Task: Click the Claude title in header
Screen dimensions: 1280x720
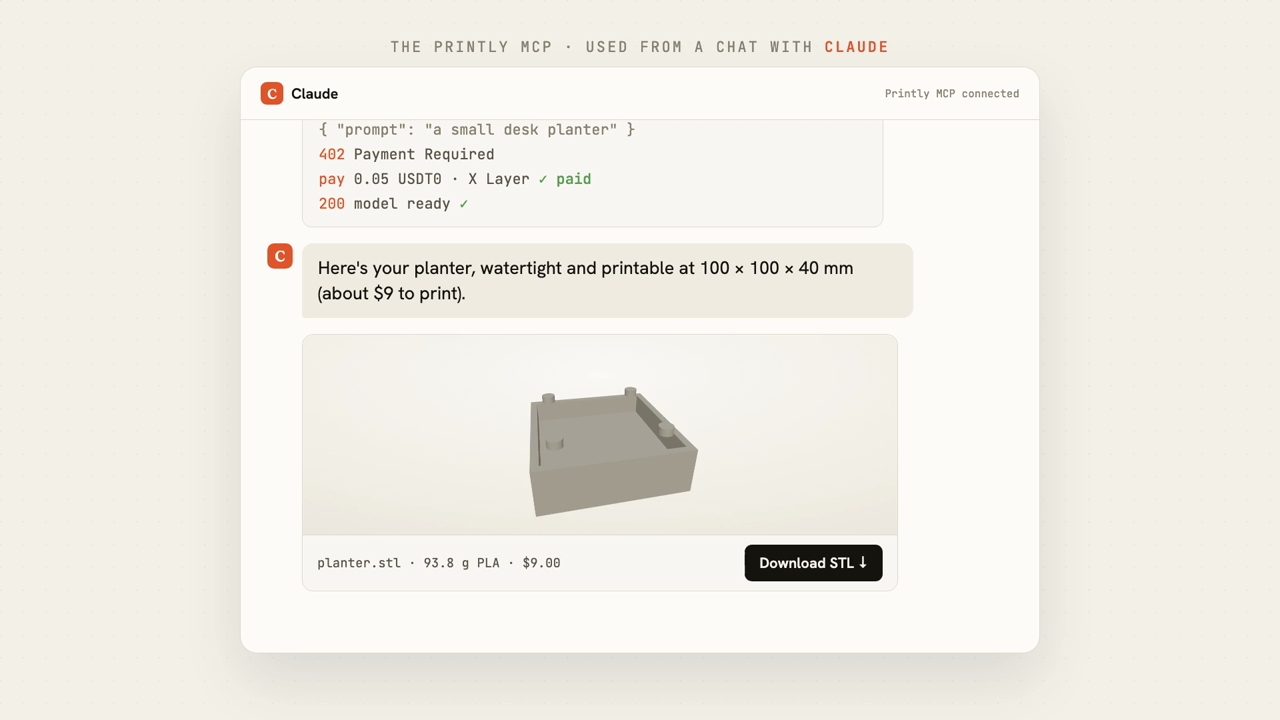Action: (x=315, y=94)
